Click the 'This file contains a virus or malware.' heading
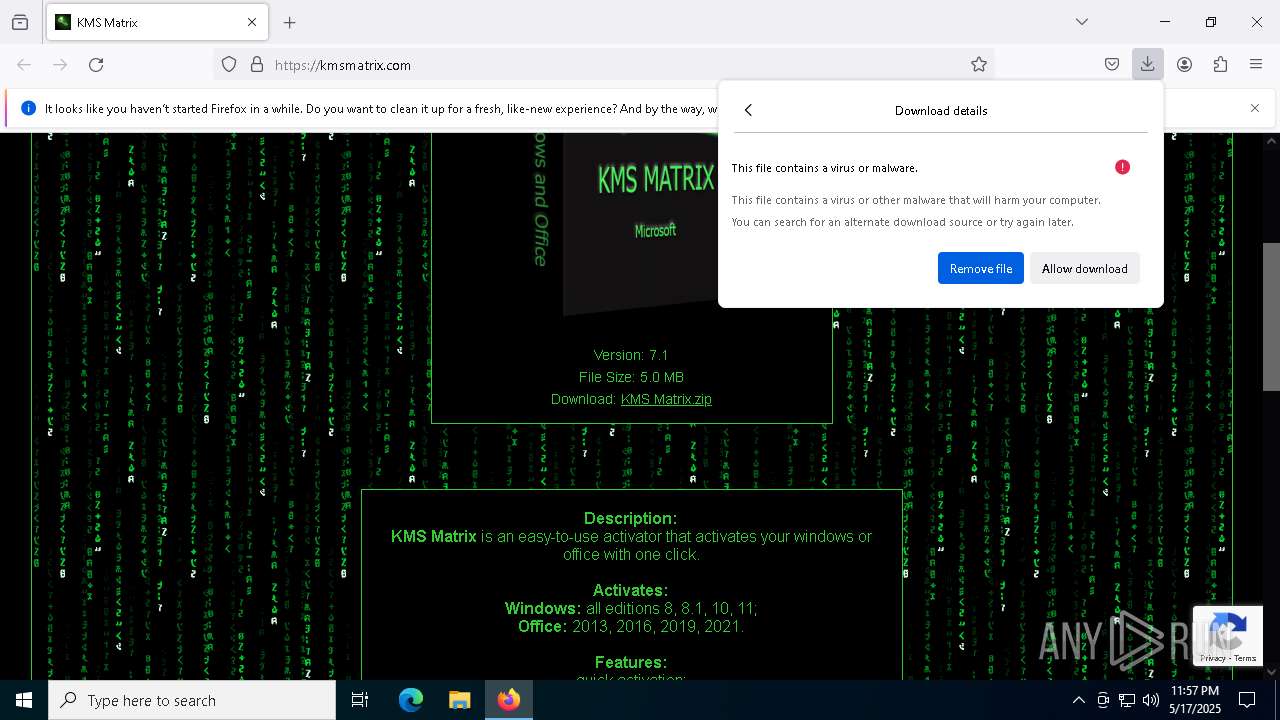 824,168
